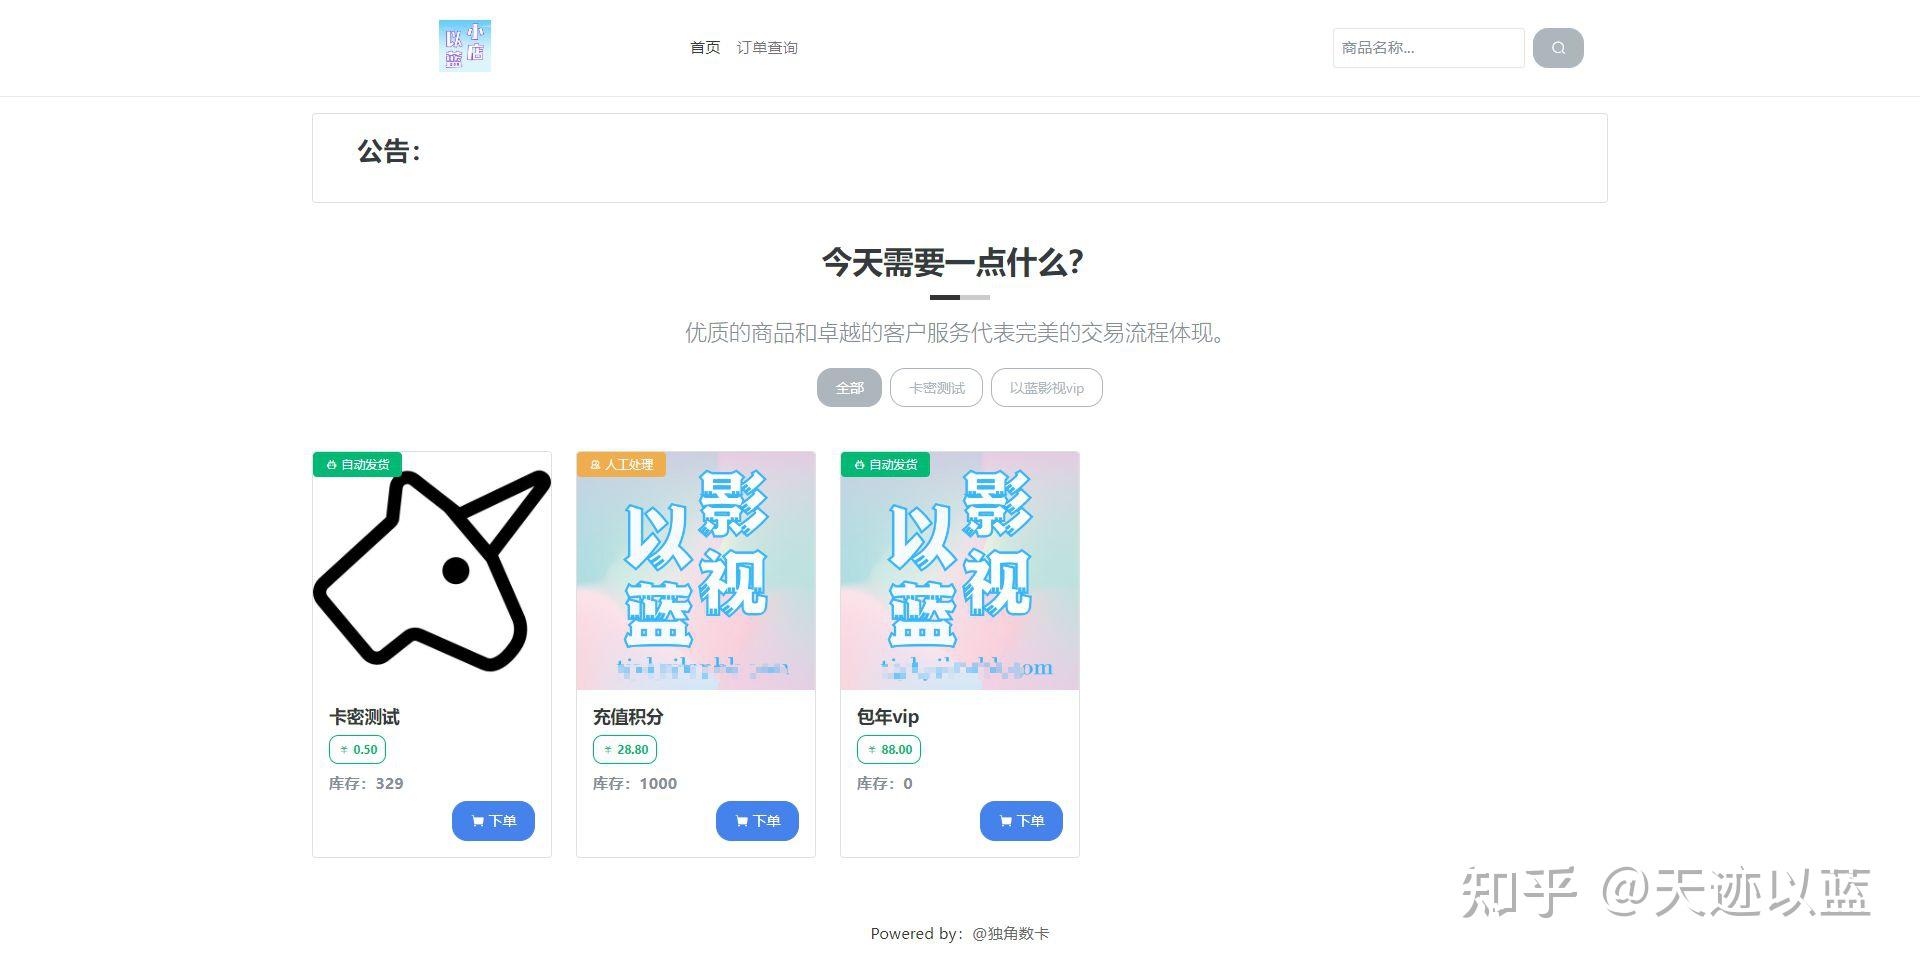Open the unicorn product image
Screen dimensions: 1920x969
coord(432,571)
